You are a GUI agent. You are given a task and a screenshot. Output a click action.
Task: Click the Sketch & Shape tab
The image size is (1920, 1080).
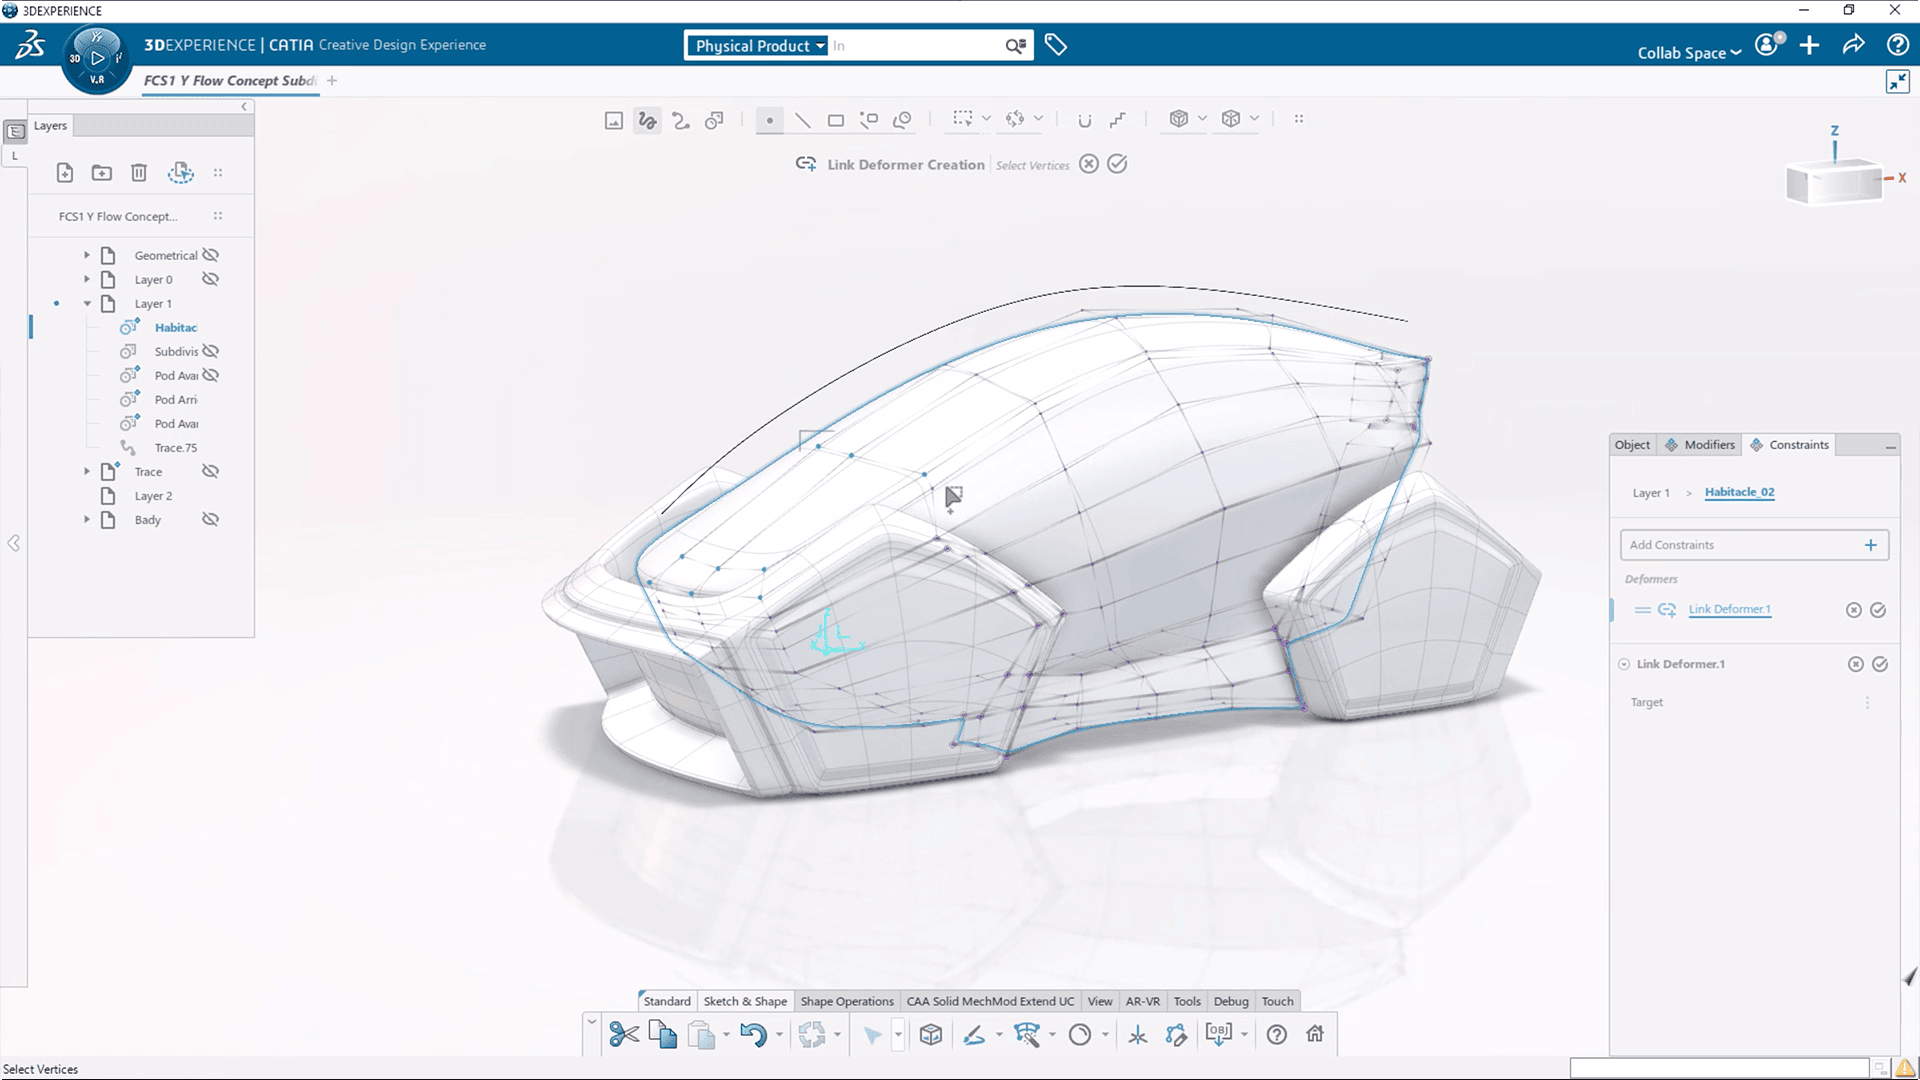pyautogui.click(x=744, y=1001)
